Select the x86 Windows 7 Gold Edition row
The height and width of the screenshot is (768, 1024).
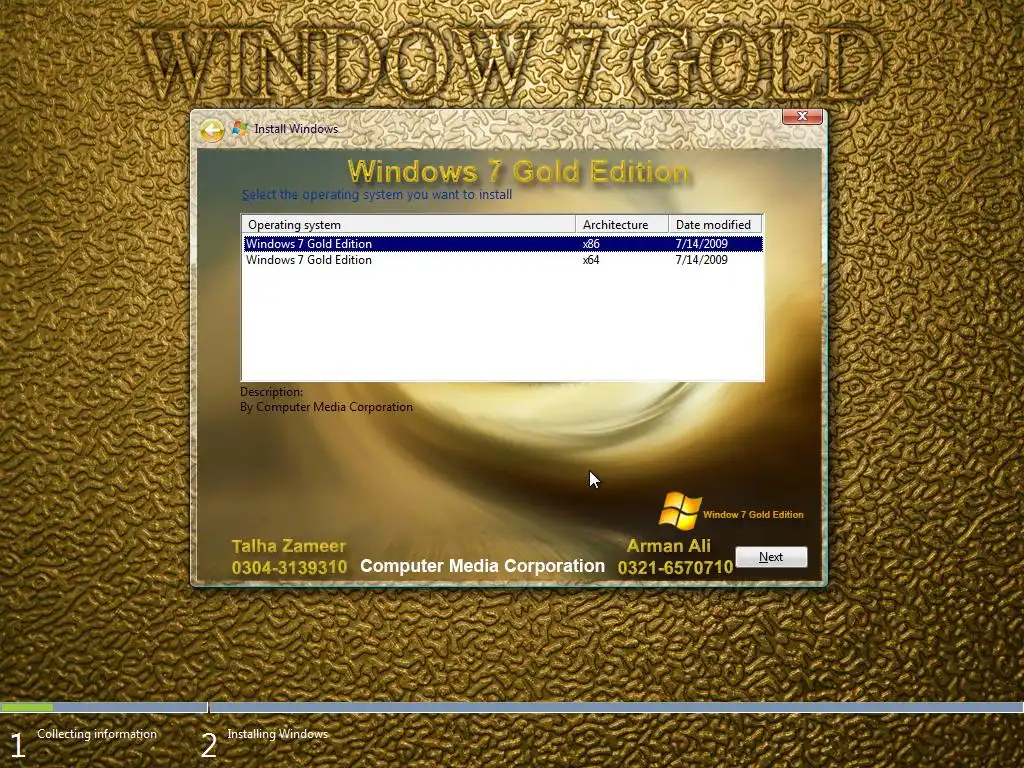click(503, 244)
